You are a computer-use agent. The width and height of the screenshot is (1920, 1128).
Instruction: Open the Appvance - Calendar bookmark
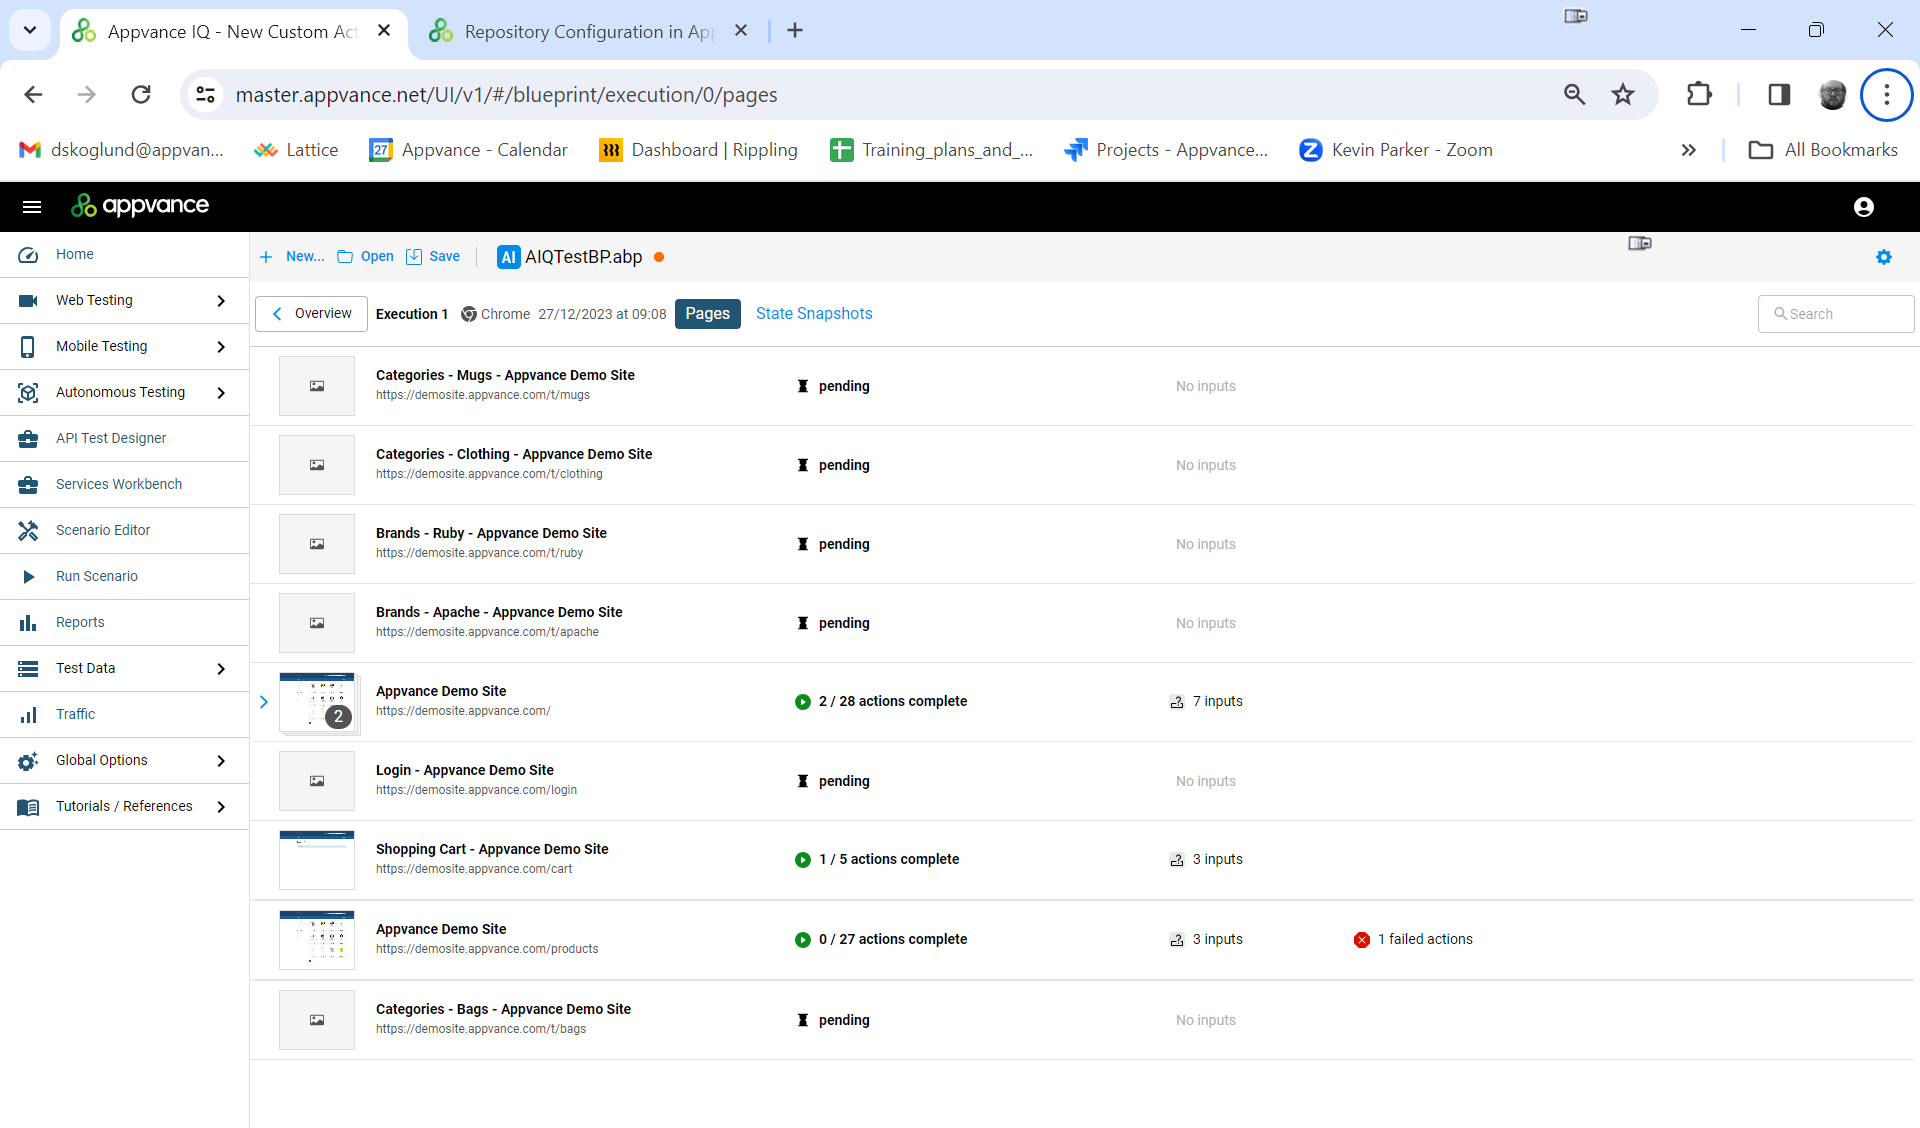468,150
